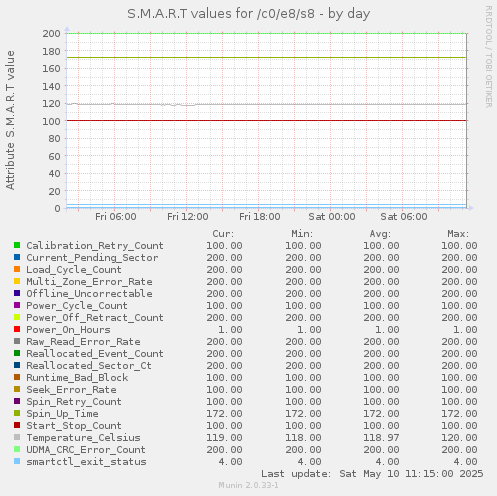497x496 pixels.
Task: Click the Sat 06:00 x-axis label
Action: tap(404, 217)
